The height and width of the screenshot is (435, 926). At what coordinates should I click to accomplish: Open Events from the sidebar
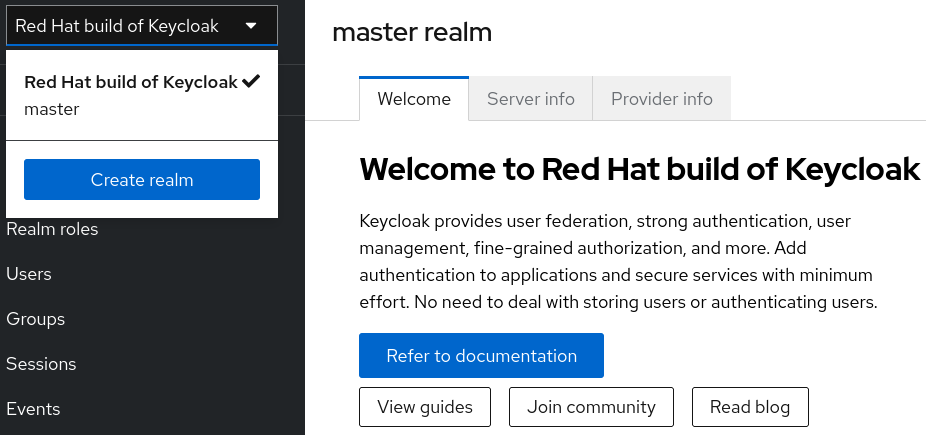[33, 409]
